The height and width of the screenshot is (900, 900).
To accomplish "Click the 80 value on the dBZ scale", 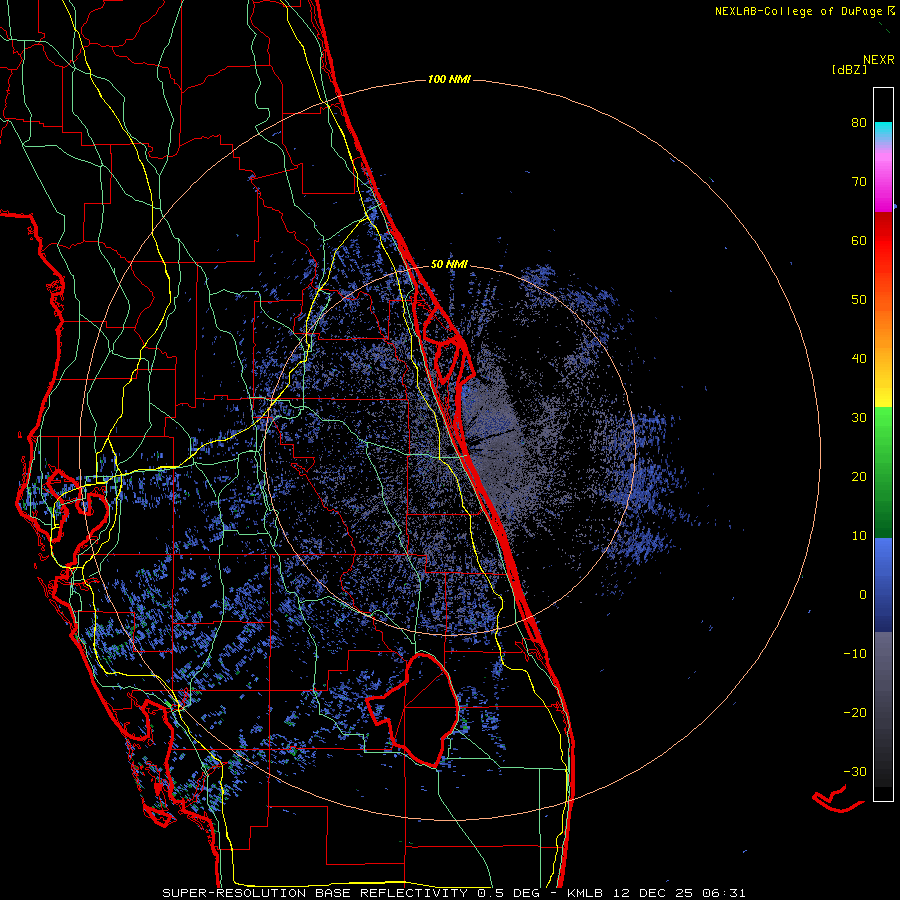I will coord(859,123).
